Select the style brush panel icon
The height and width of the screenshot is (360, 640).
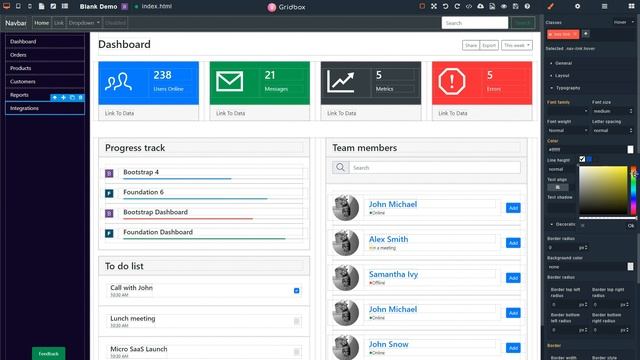pyautogui.click(x=551, y=6)
